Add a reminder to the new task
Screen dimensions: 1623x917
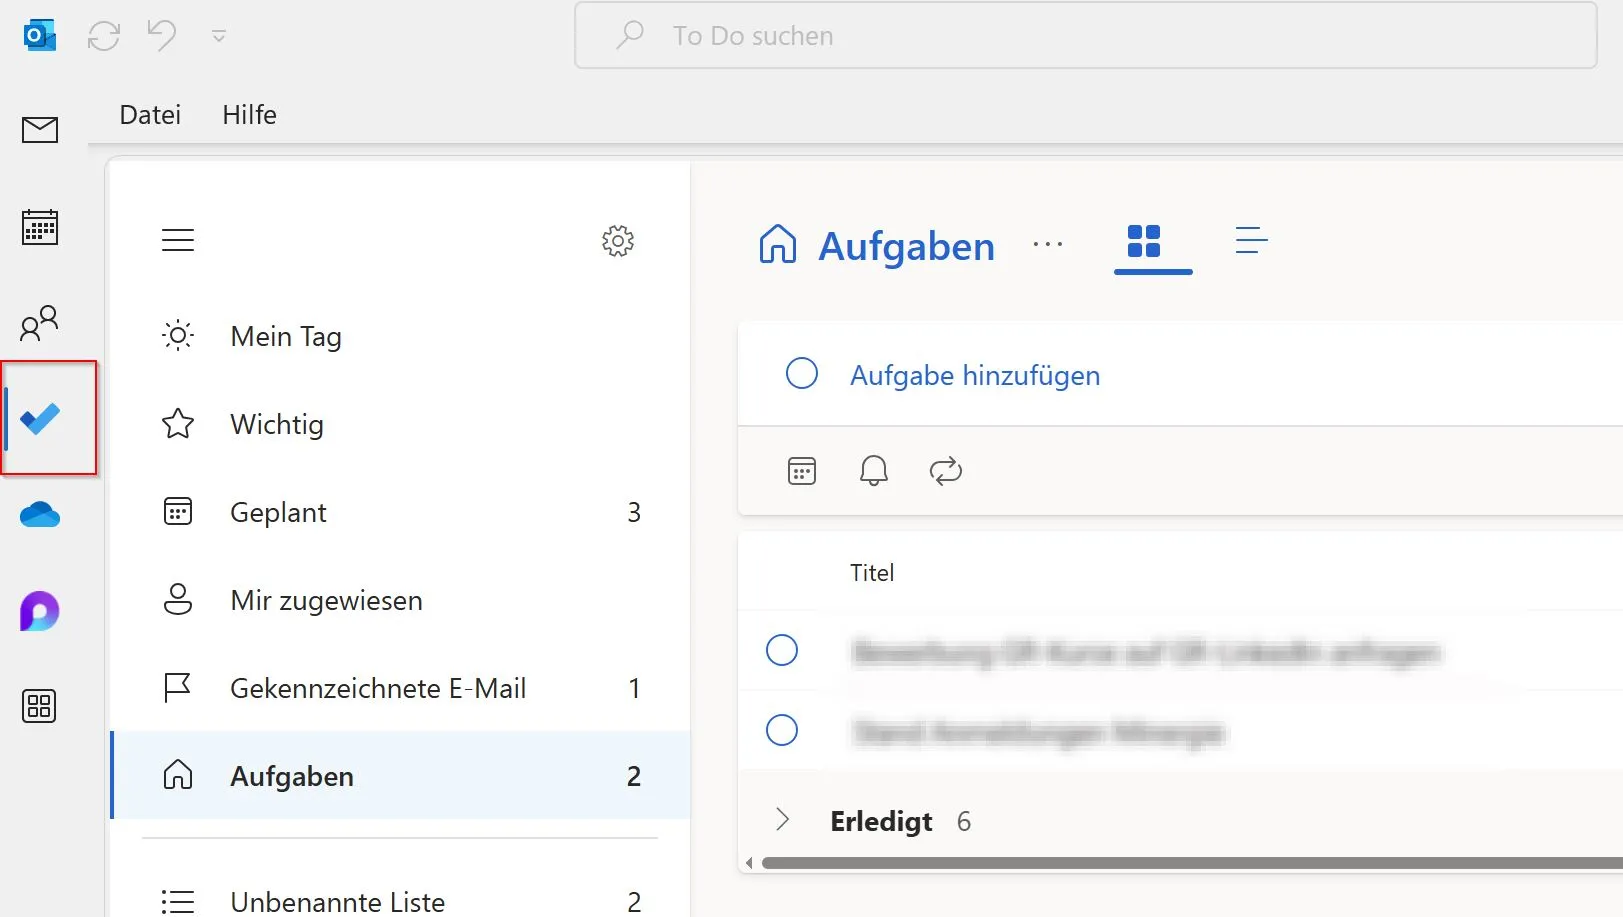(x=874, y=470)
